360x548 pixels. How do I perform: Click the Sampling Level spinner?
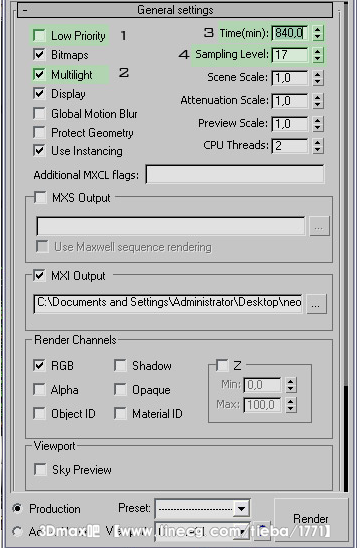tap(317, 55)
